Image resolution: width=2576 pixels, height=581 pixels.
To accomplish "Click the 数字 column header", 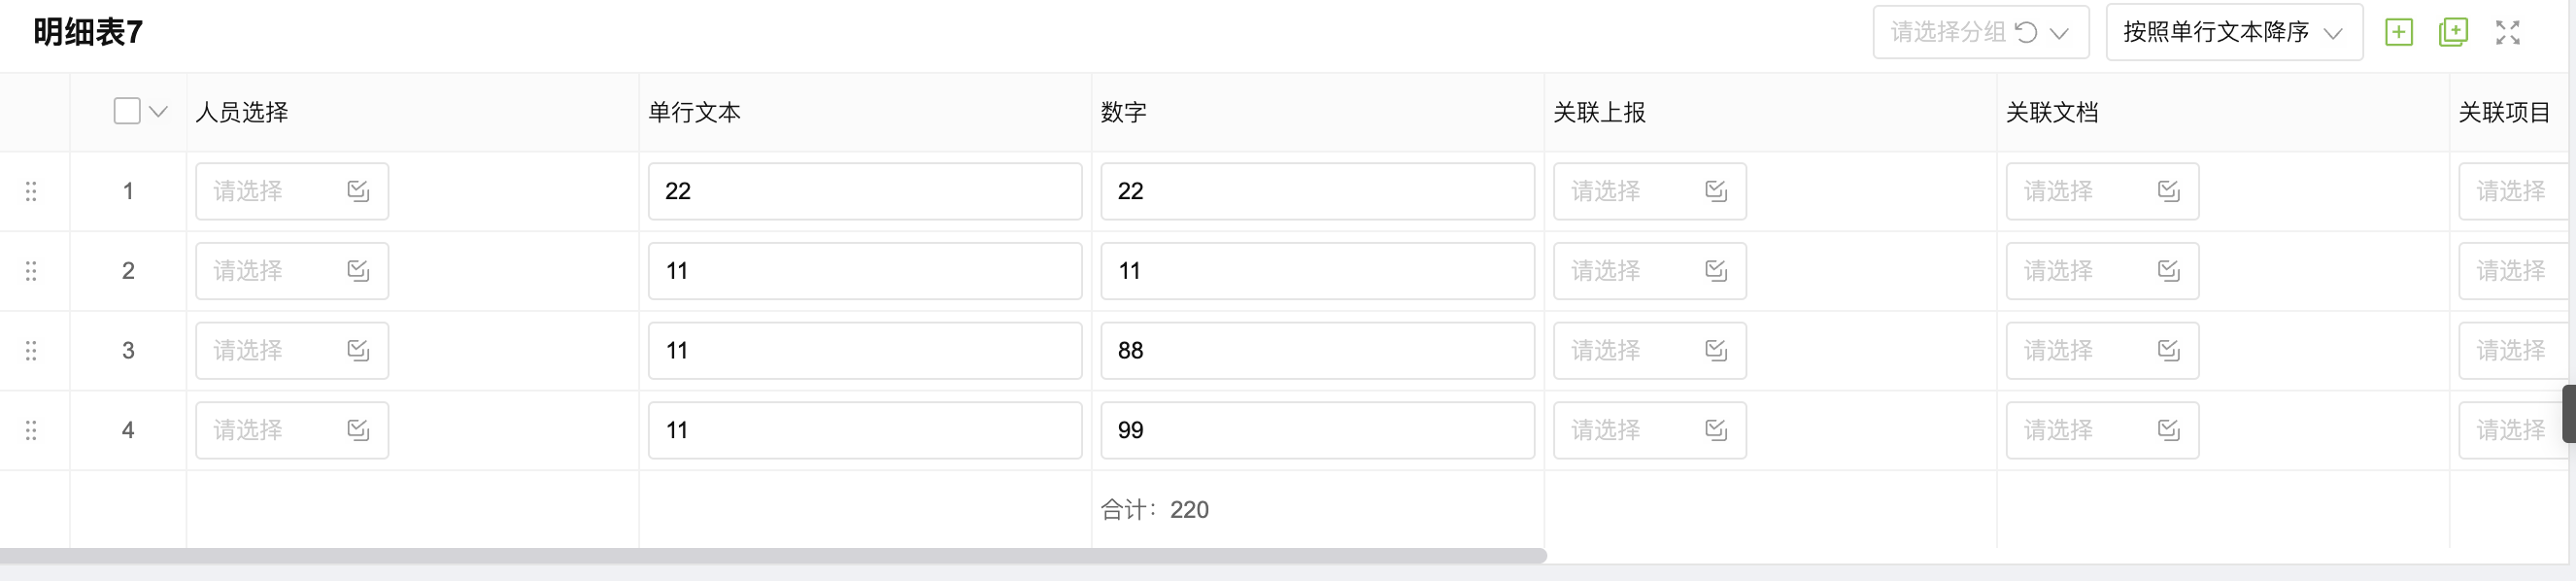I will click(x=1123, y=112).
